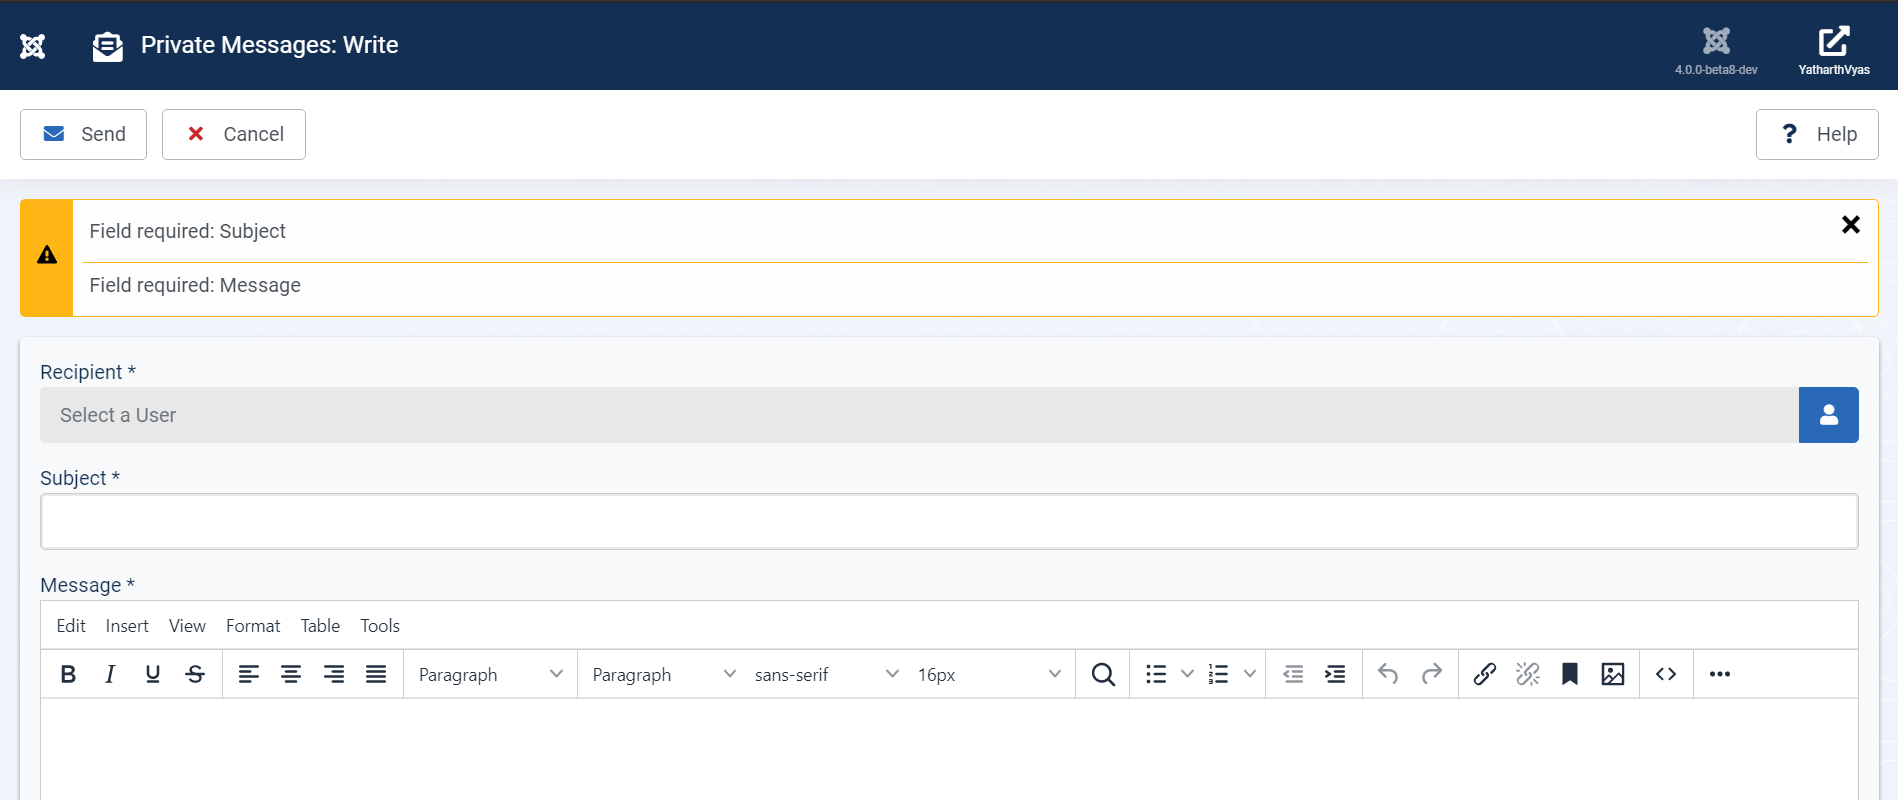Open find and replace search tool
Image resolution: width=1898 pixels, height=800 pixels.
pos(1103,674)
